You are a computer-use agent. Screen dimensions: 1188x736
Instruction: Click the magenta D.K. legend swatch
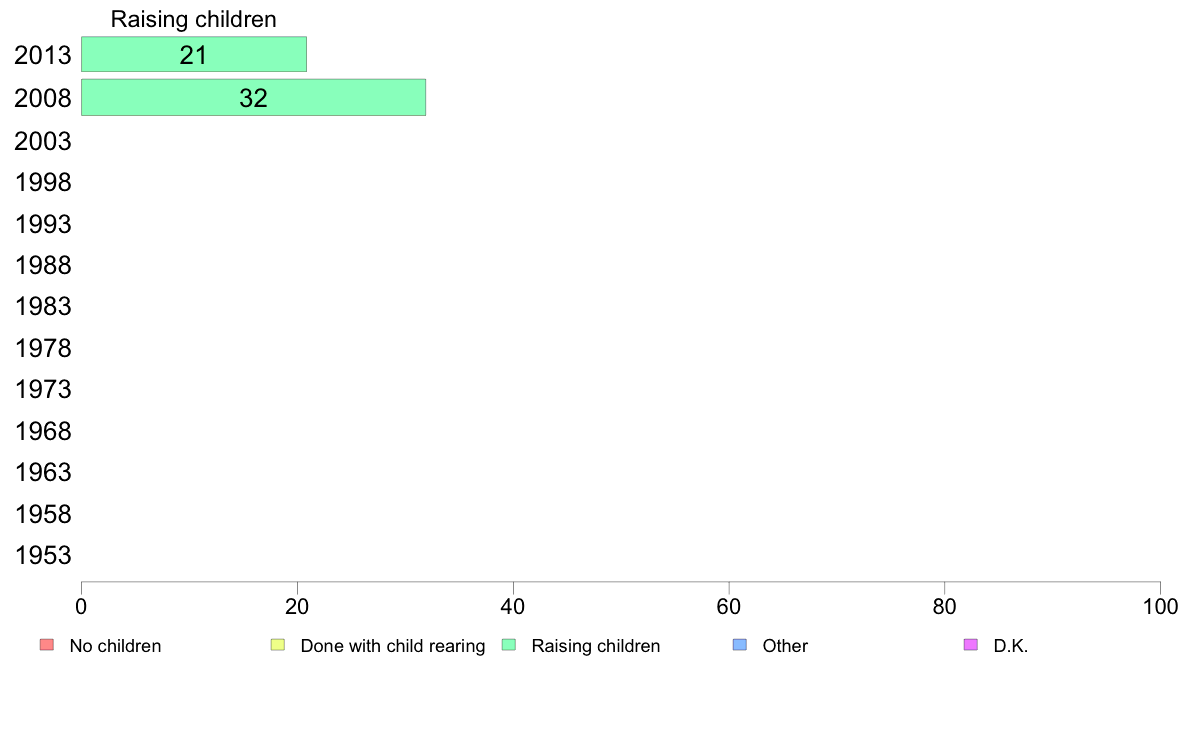click(971, 645)
